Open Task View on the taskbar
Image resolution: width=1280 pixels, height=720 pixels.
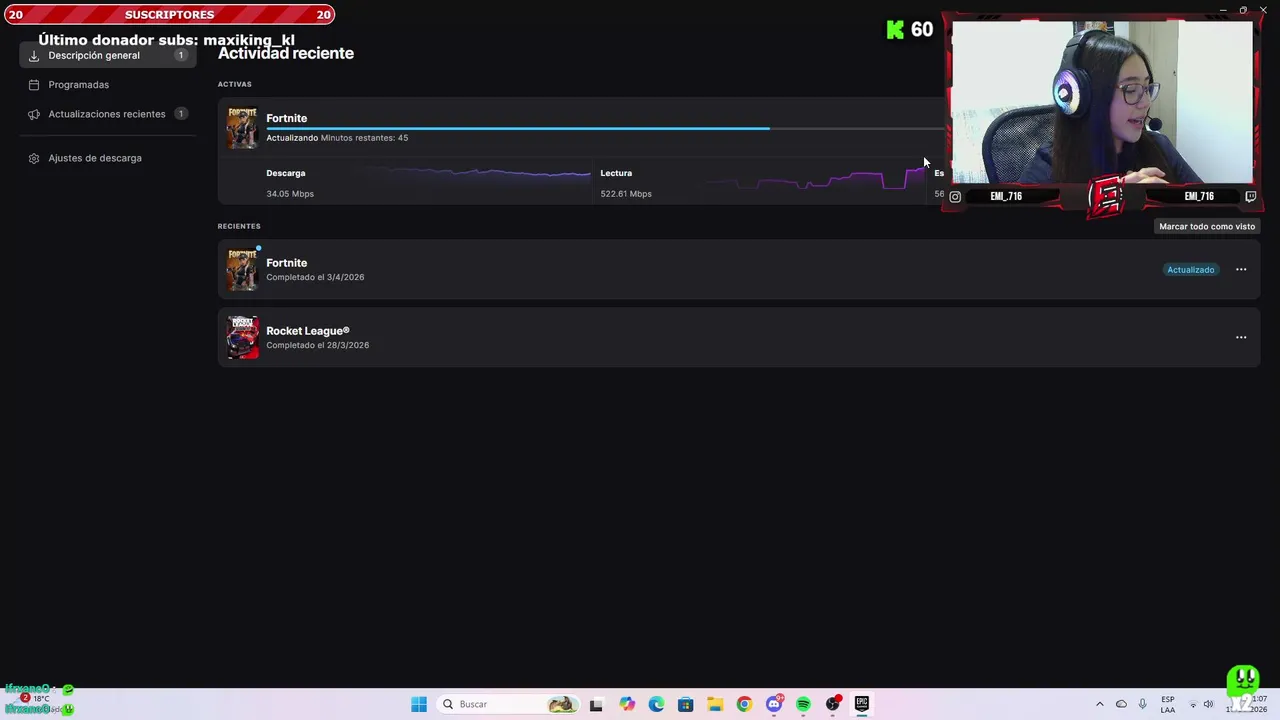[596, 704]
